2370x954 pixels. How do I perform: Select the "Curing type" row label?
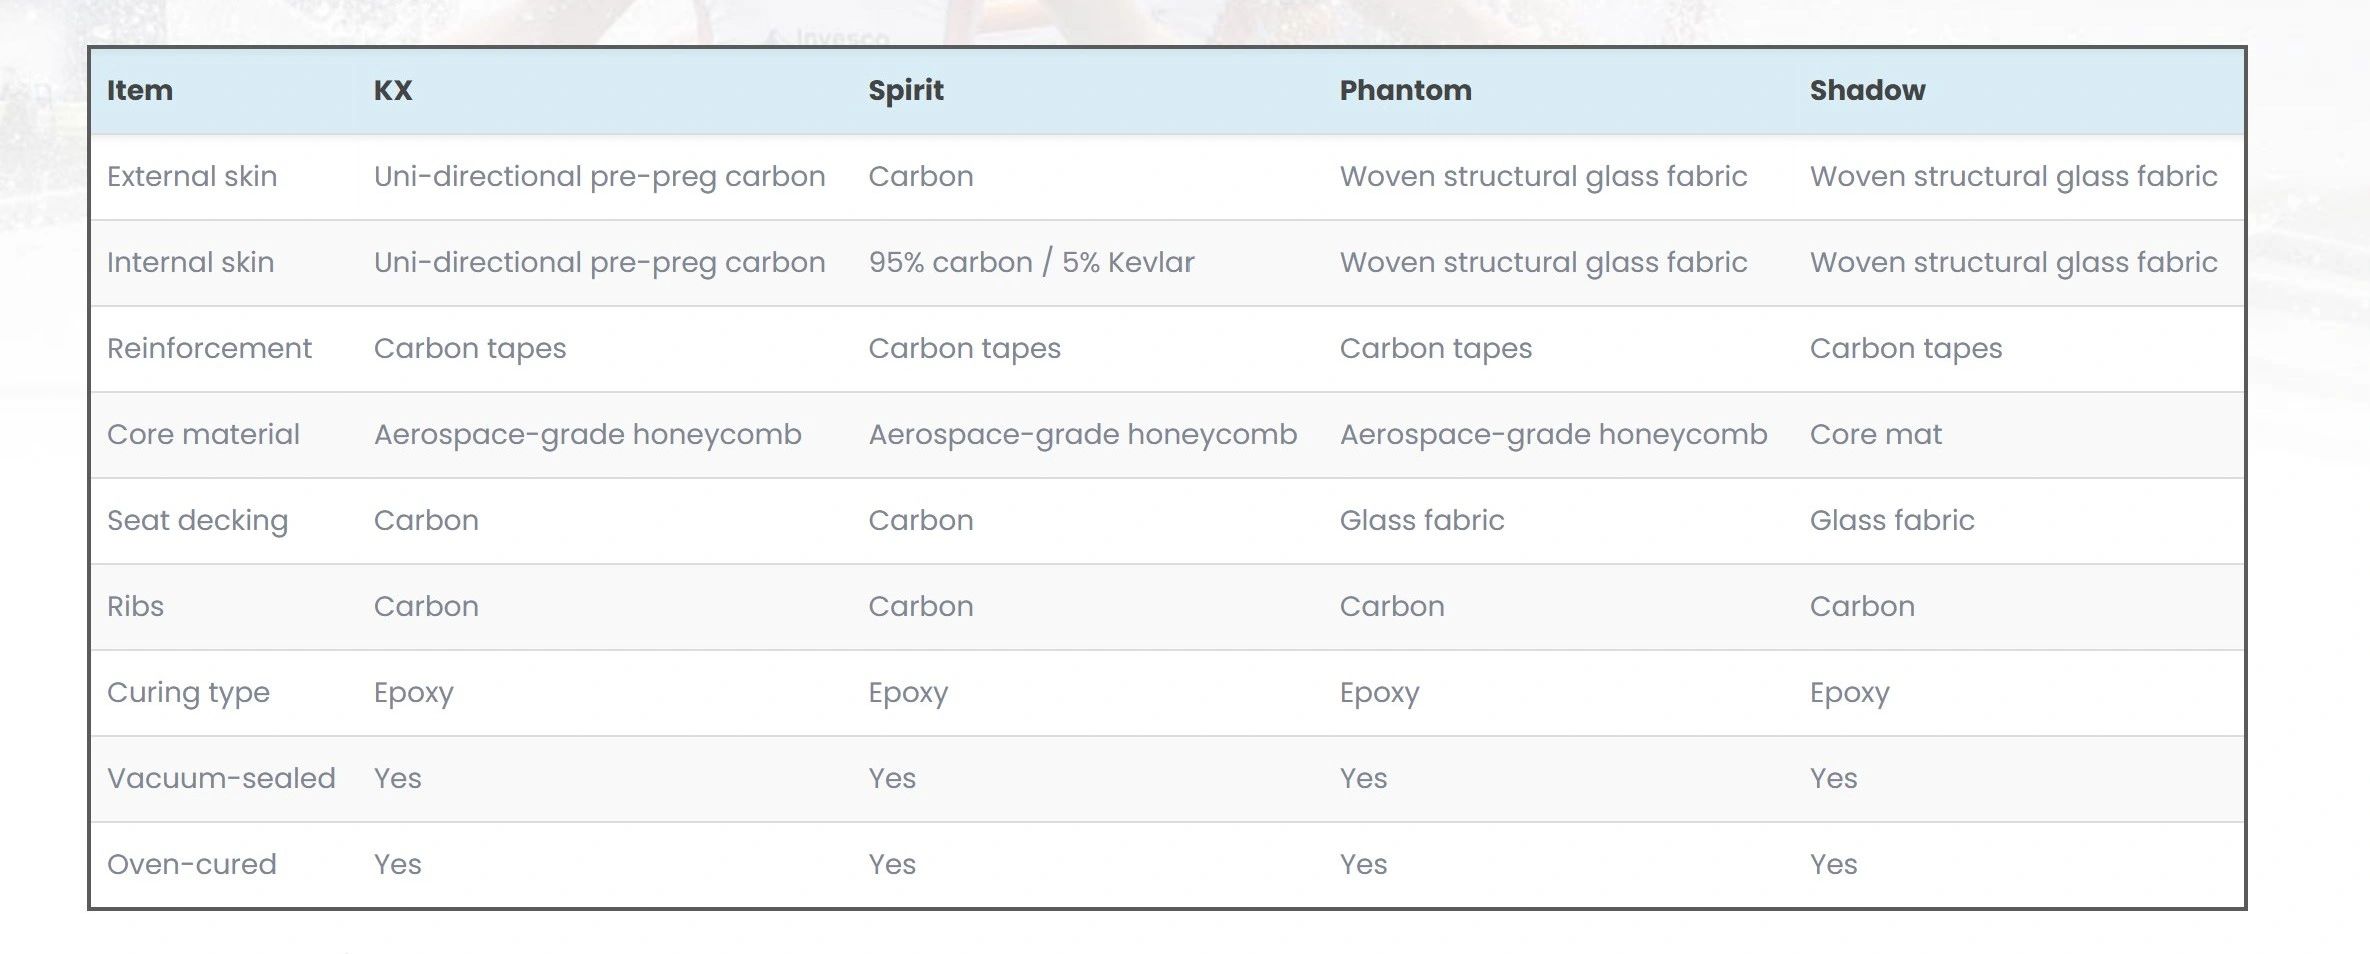click(188, 693)
